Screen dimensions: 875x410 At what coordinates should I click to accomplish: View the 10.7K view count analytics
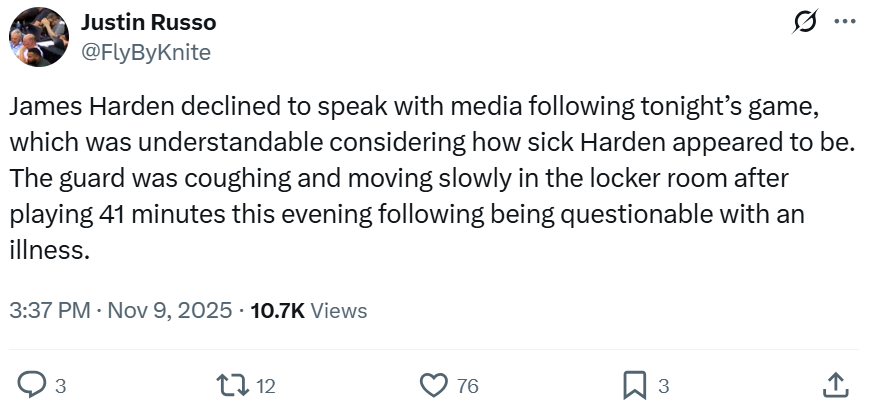pyautogui.click(x=277, y=311)
